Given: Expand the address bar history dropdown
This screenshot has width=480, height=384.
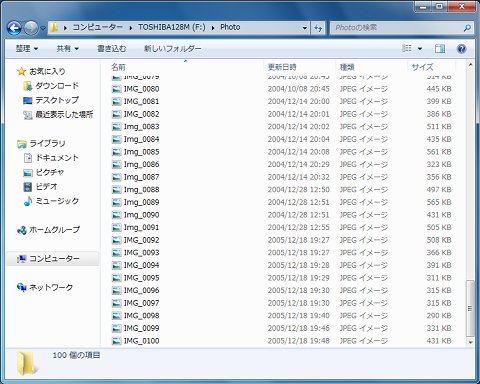Looking at the screenshot, I should 304,28.
